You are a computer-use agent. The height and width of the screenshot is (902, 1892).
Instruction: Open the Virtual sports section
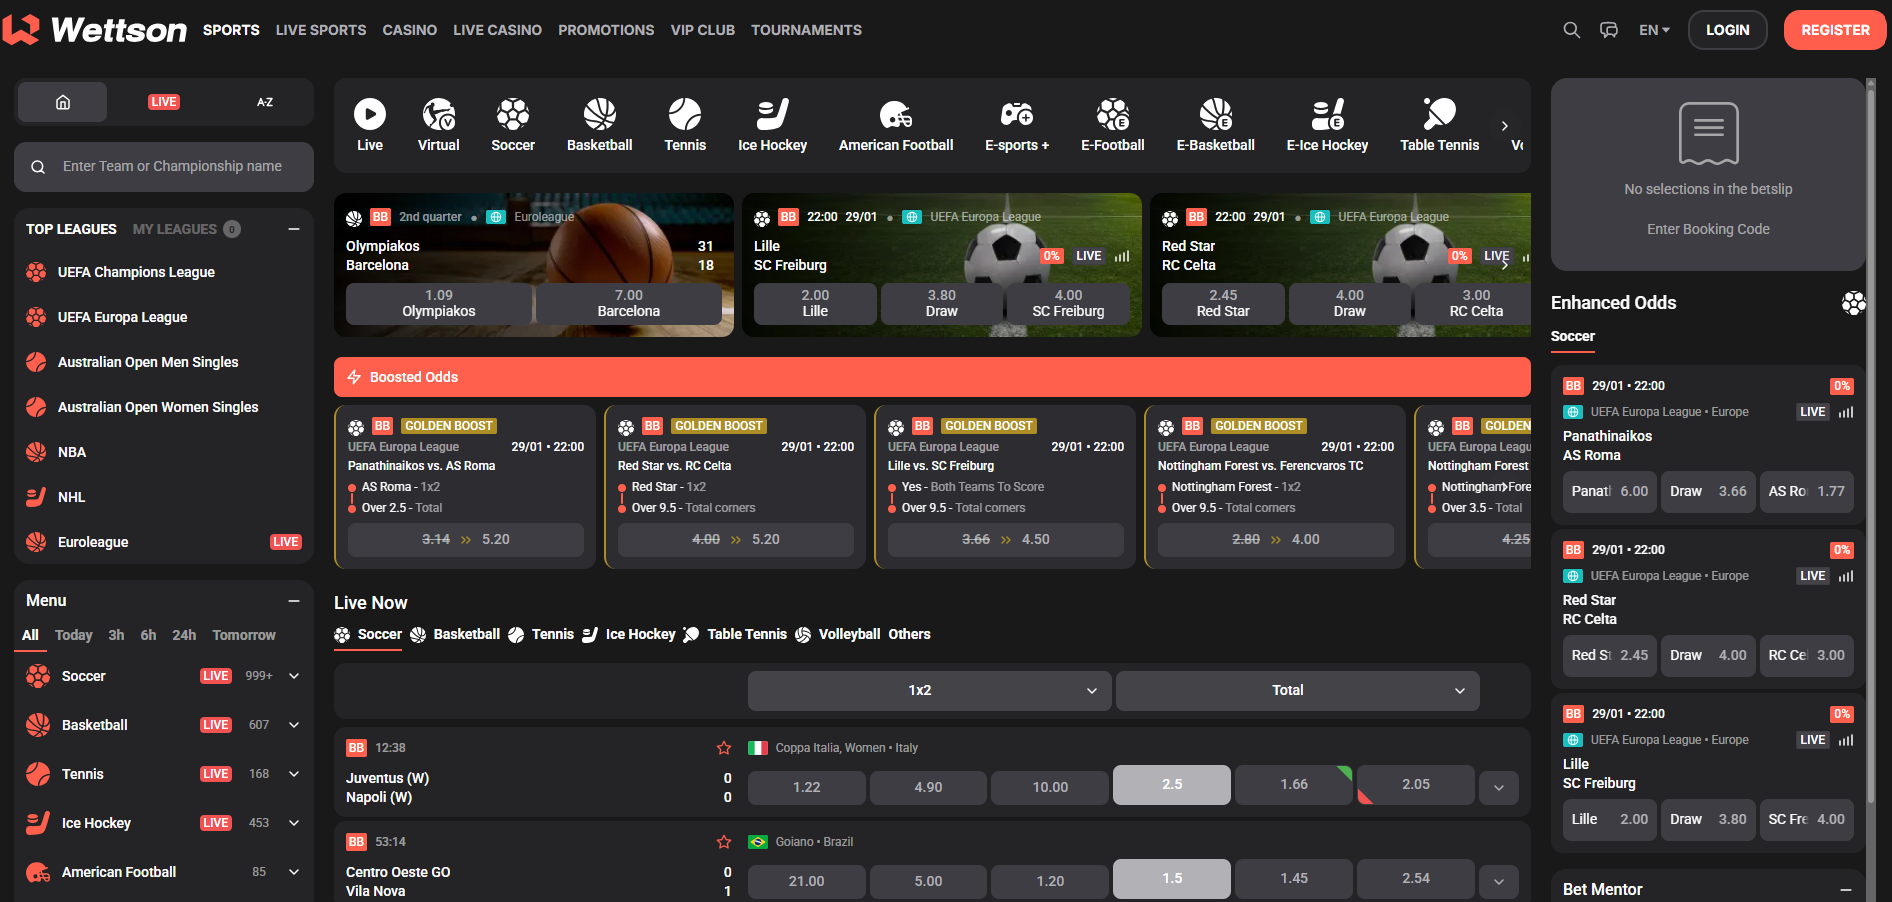438,122
